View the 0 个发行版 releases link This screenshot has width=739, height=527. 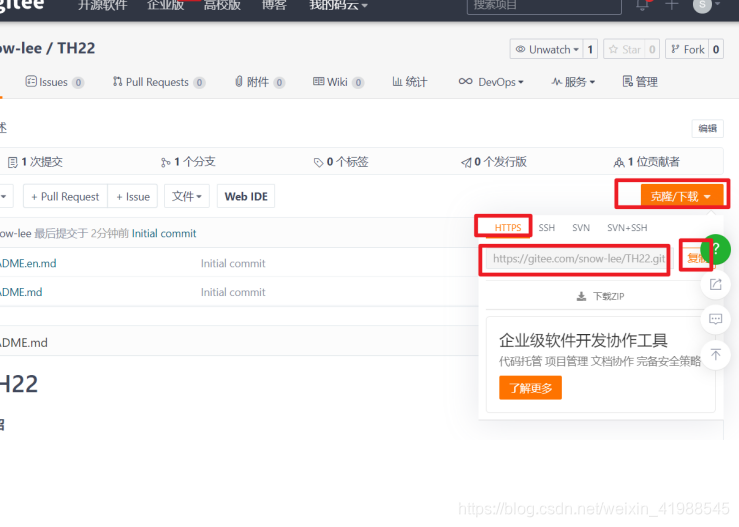[x=493, y=162]
